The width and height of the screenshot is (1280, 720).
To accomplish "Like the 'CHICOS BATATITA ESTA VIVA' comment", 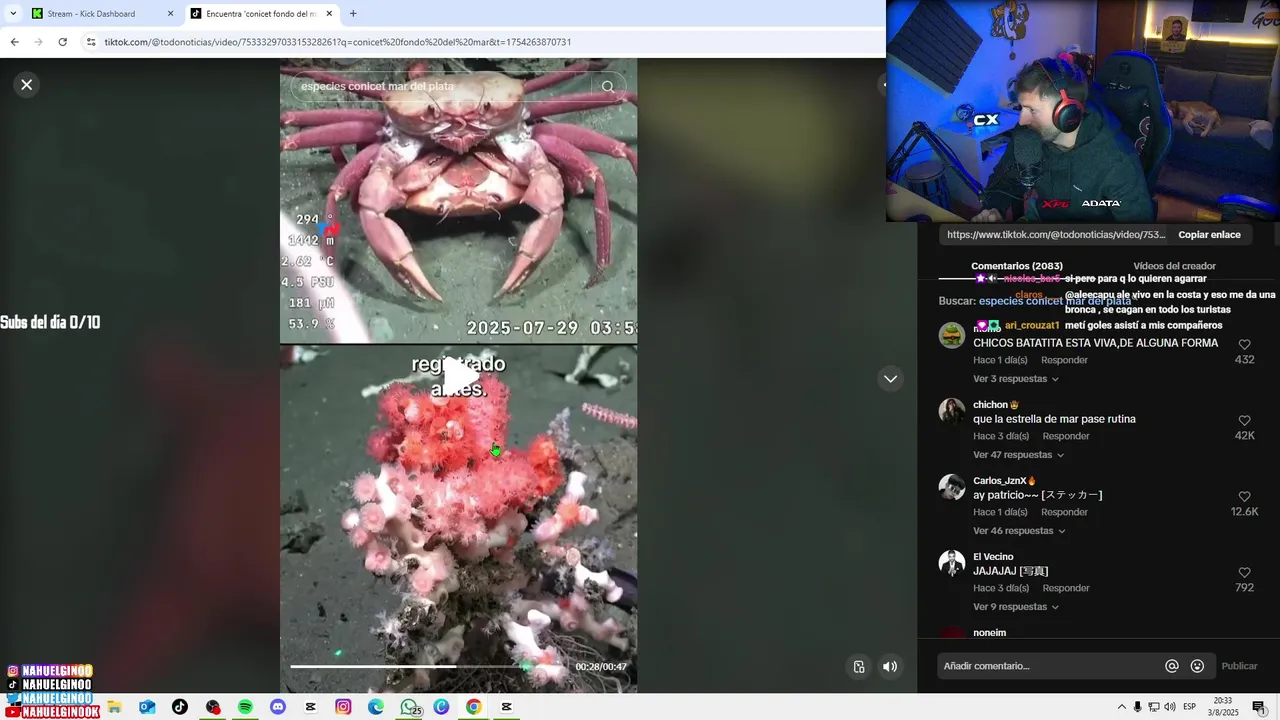I will [1244, 345].
